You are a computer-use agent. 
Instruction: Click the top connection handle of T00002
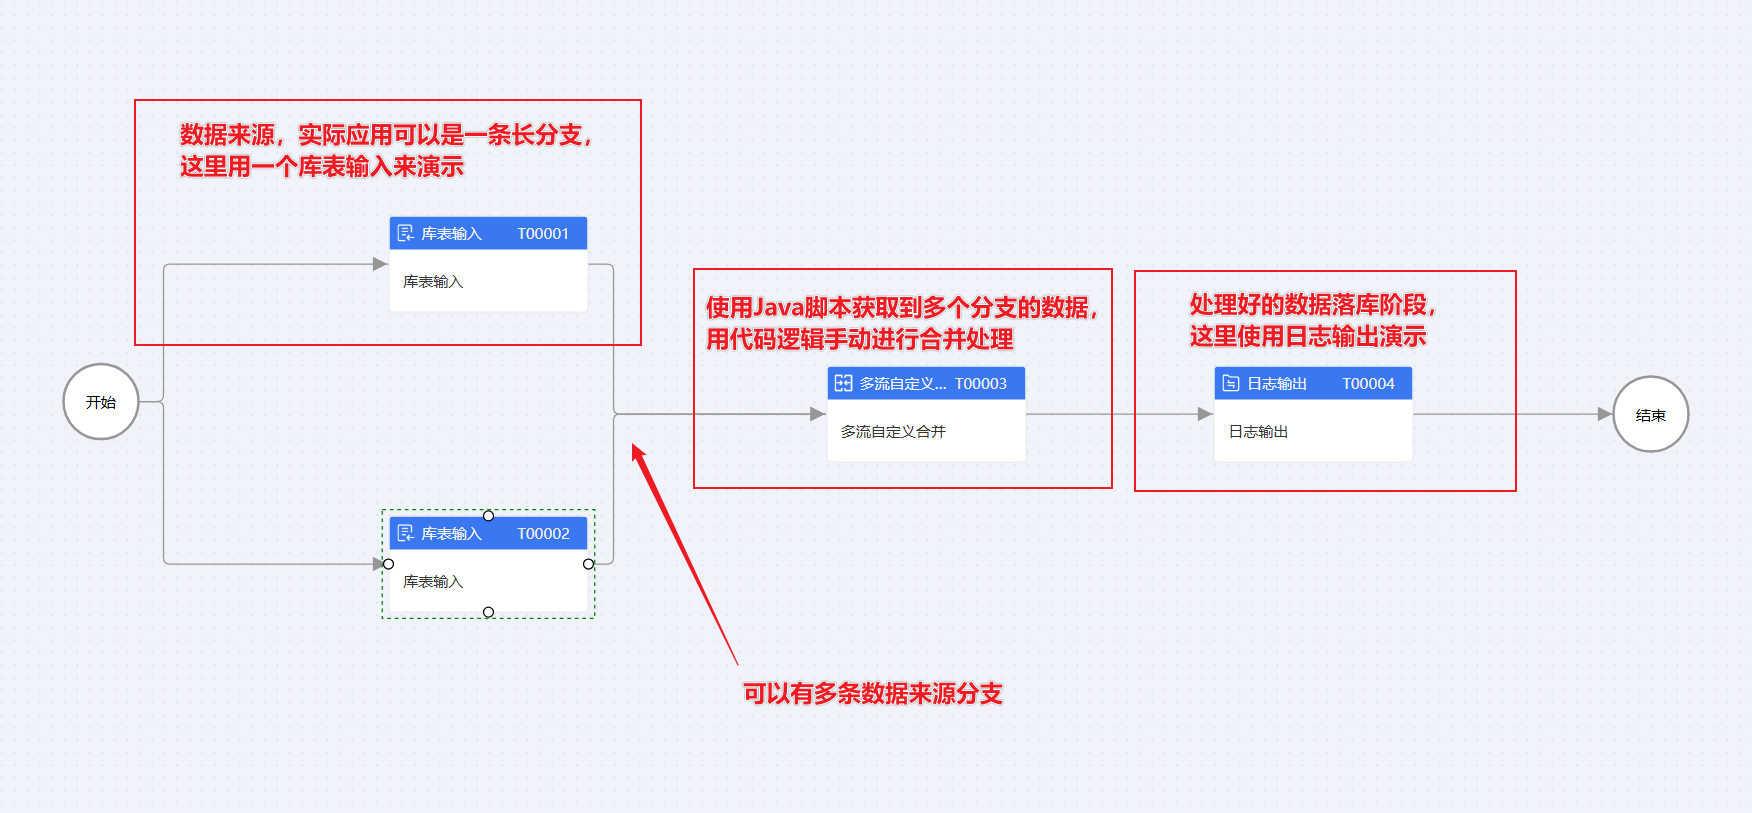pyautogui.click(x=488, y=516)
